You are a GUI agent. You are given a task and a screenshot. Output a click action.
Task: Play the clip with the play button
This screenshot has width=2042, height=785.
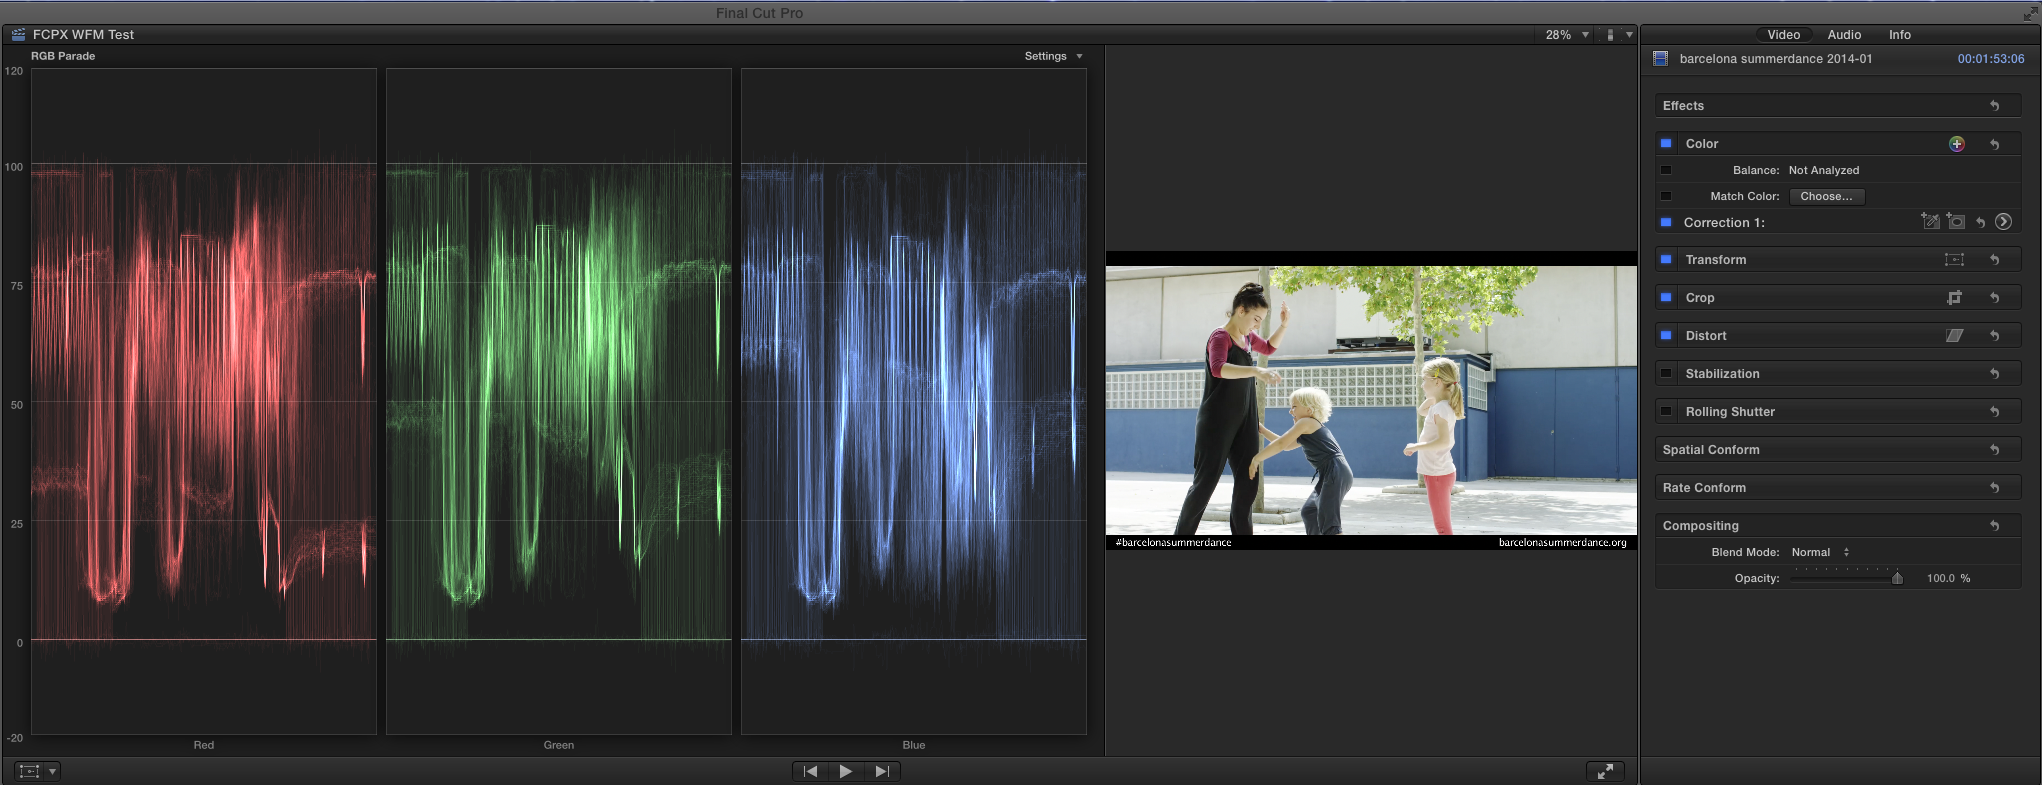846,771
